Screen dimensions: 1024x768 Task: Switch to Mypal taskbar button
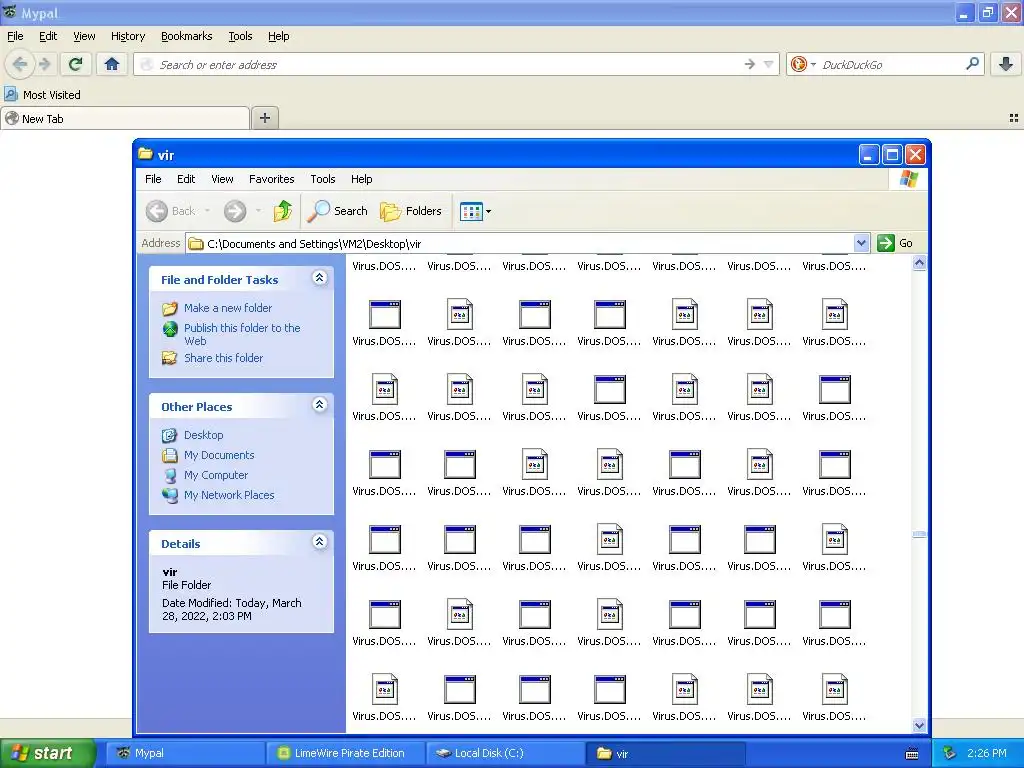(x=185, y=753)
